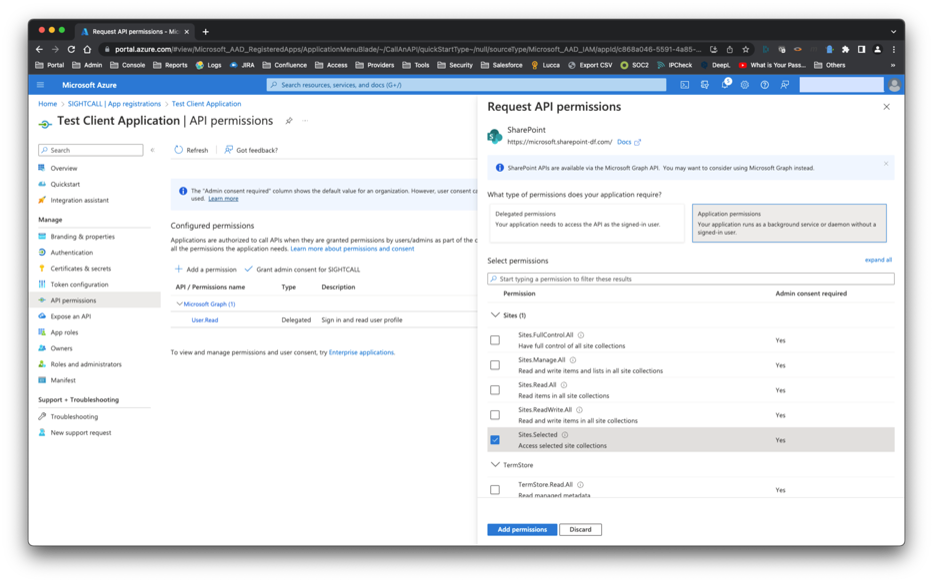Show info for Sites.ReadWrite.All permission

point(579,410)
